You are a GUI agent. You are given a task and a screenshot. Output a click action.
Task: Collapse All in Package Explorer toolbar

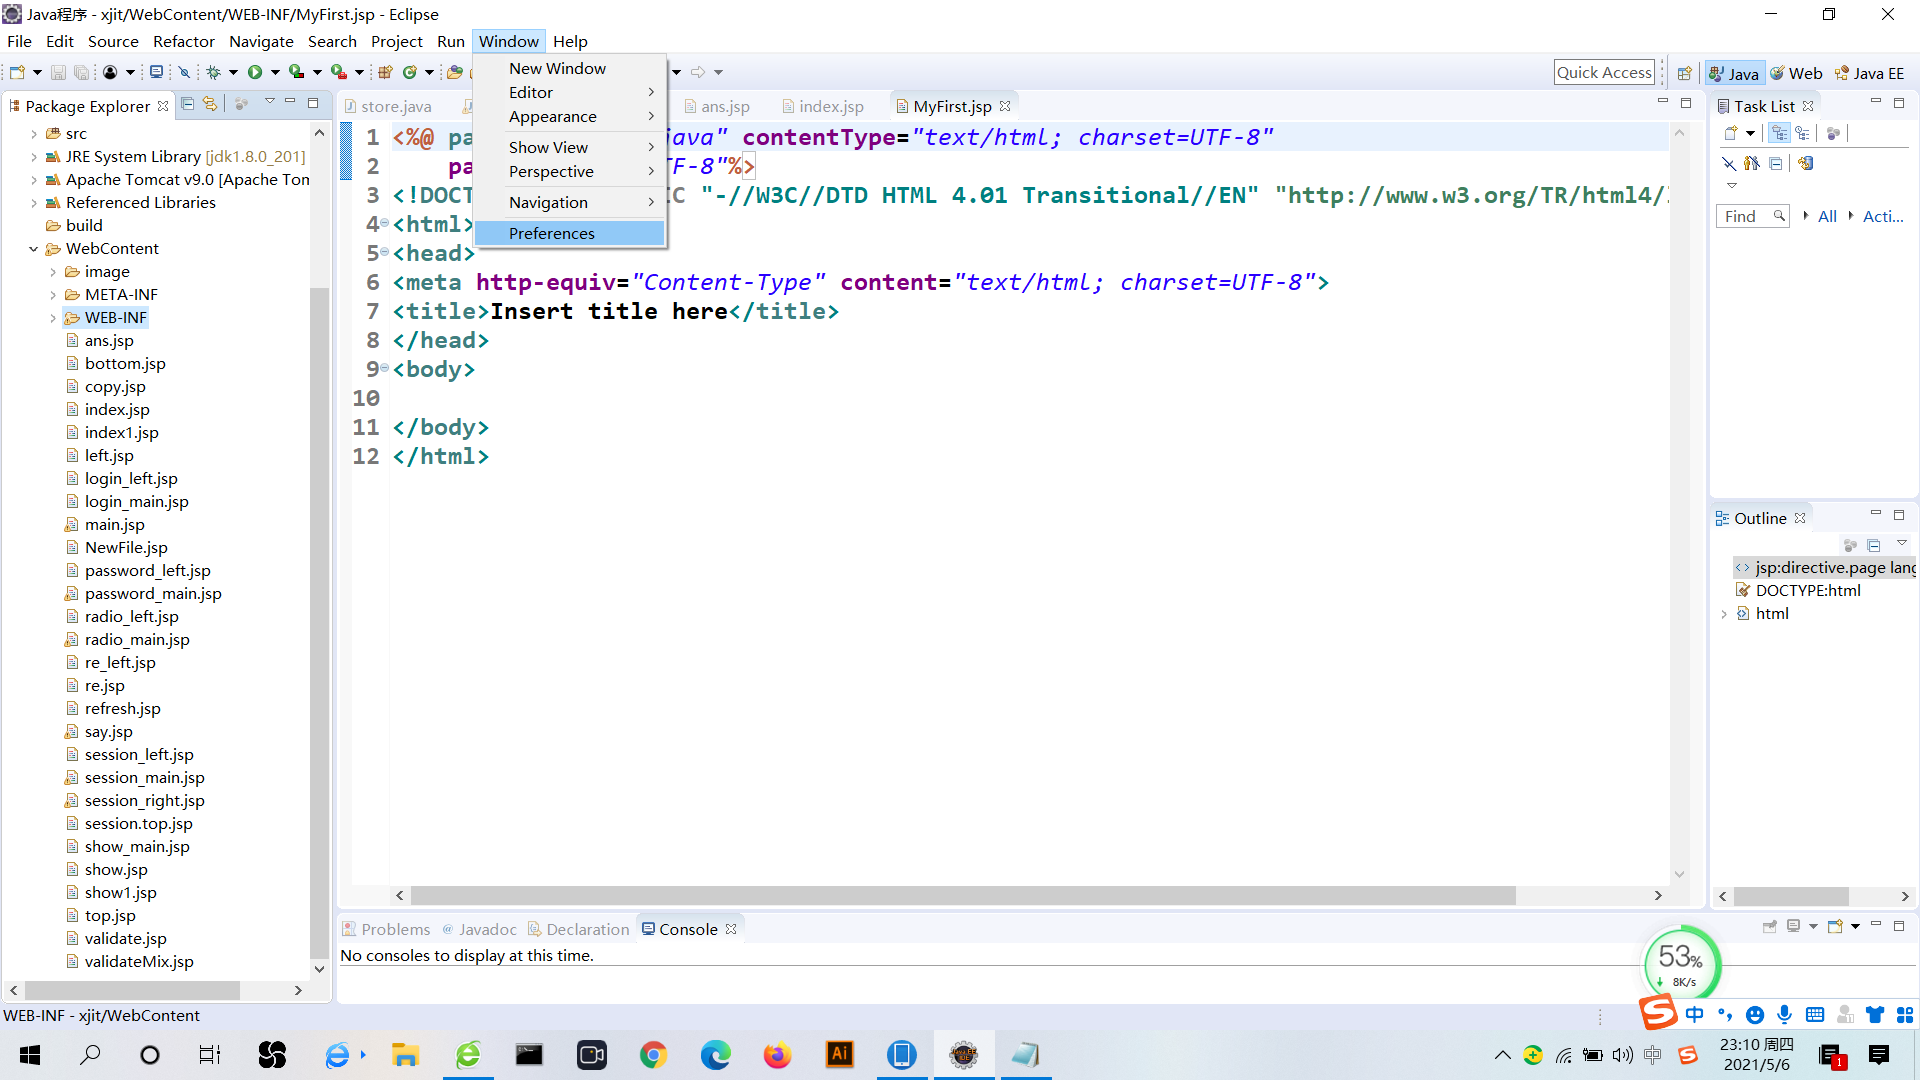(187, 104)
